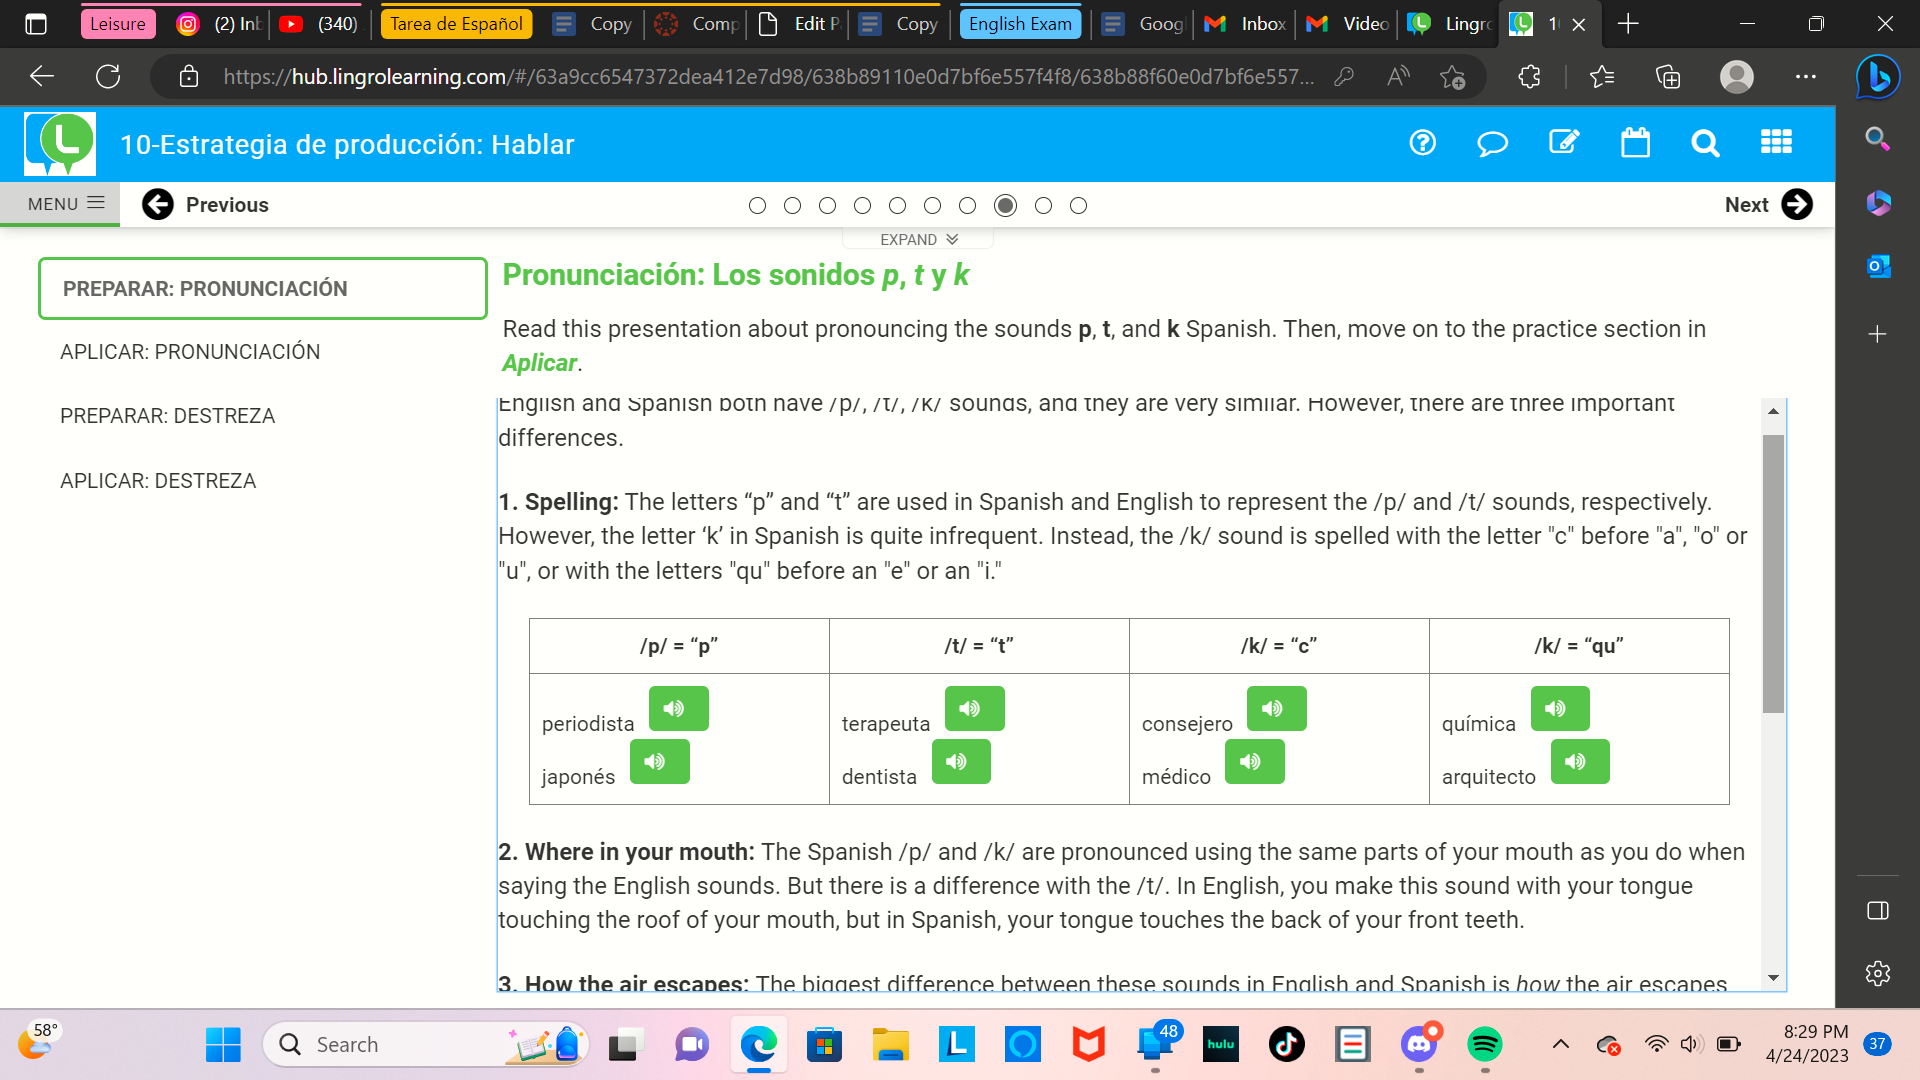This screenshot has height=1080, width=1920.
Task: Add this page to favorites star
Action: 1452,76
